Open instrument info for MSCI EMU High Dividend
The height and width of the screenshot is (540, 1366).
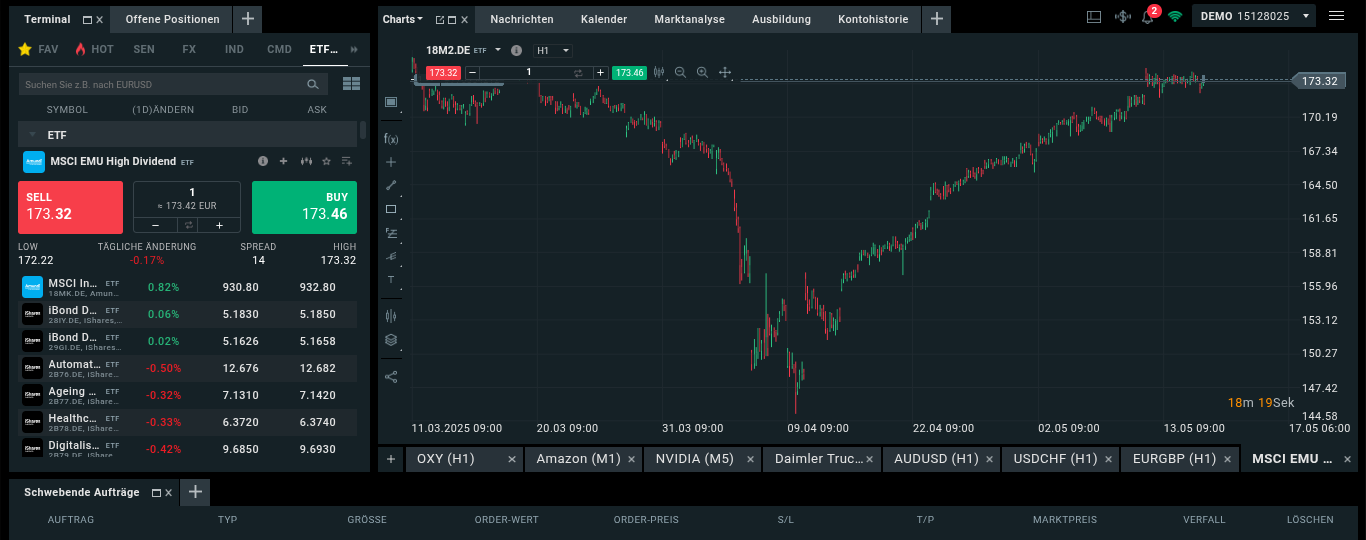[x=263, y=161]
